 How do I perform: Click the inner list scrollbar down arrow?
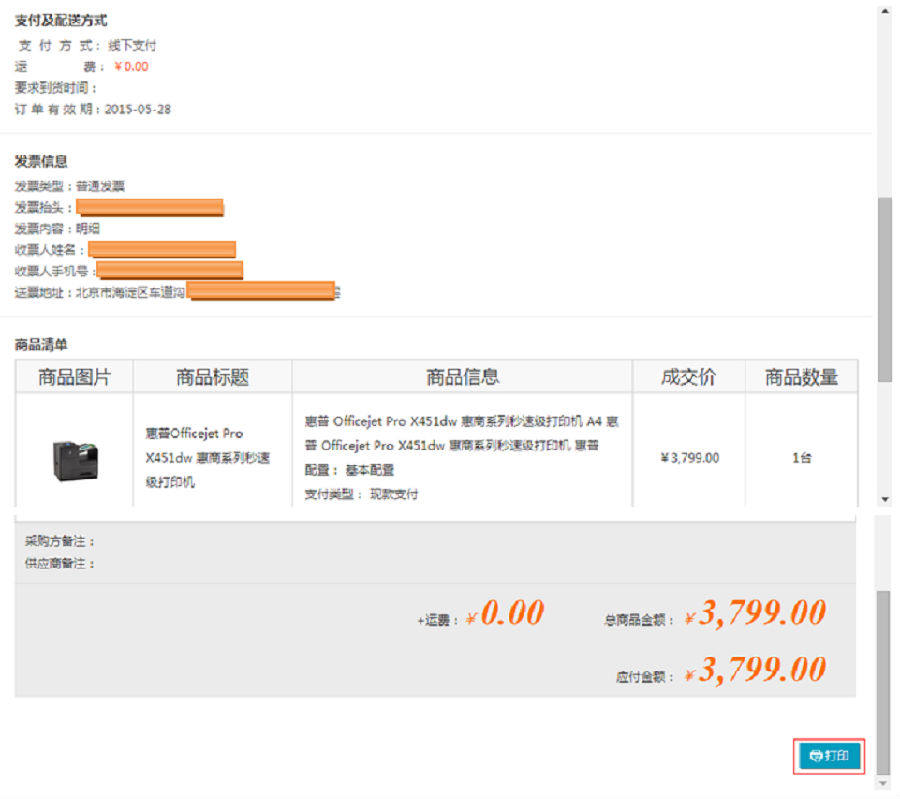[885, 499]
